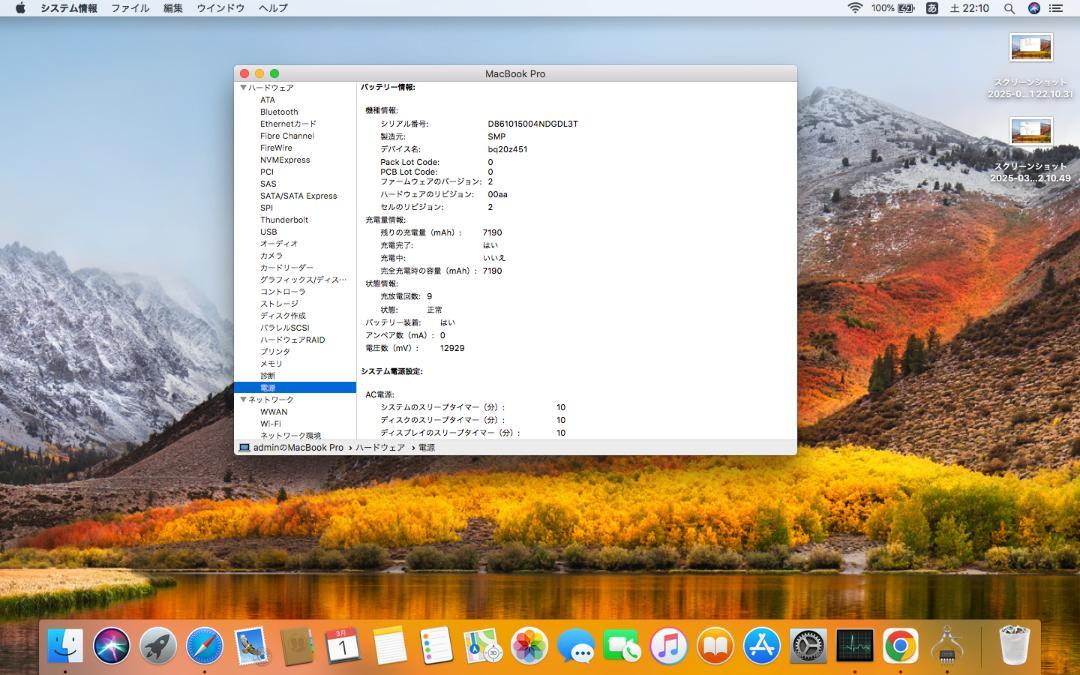Viewport: 1080px width, 675px height.
Task: Open the Photos app in Dock
Action: [529, 646]
